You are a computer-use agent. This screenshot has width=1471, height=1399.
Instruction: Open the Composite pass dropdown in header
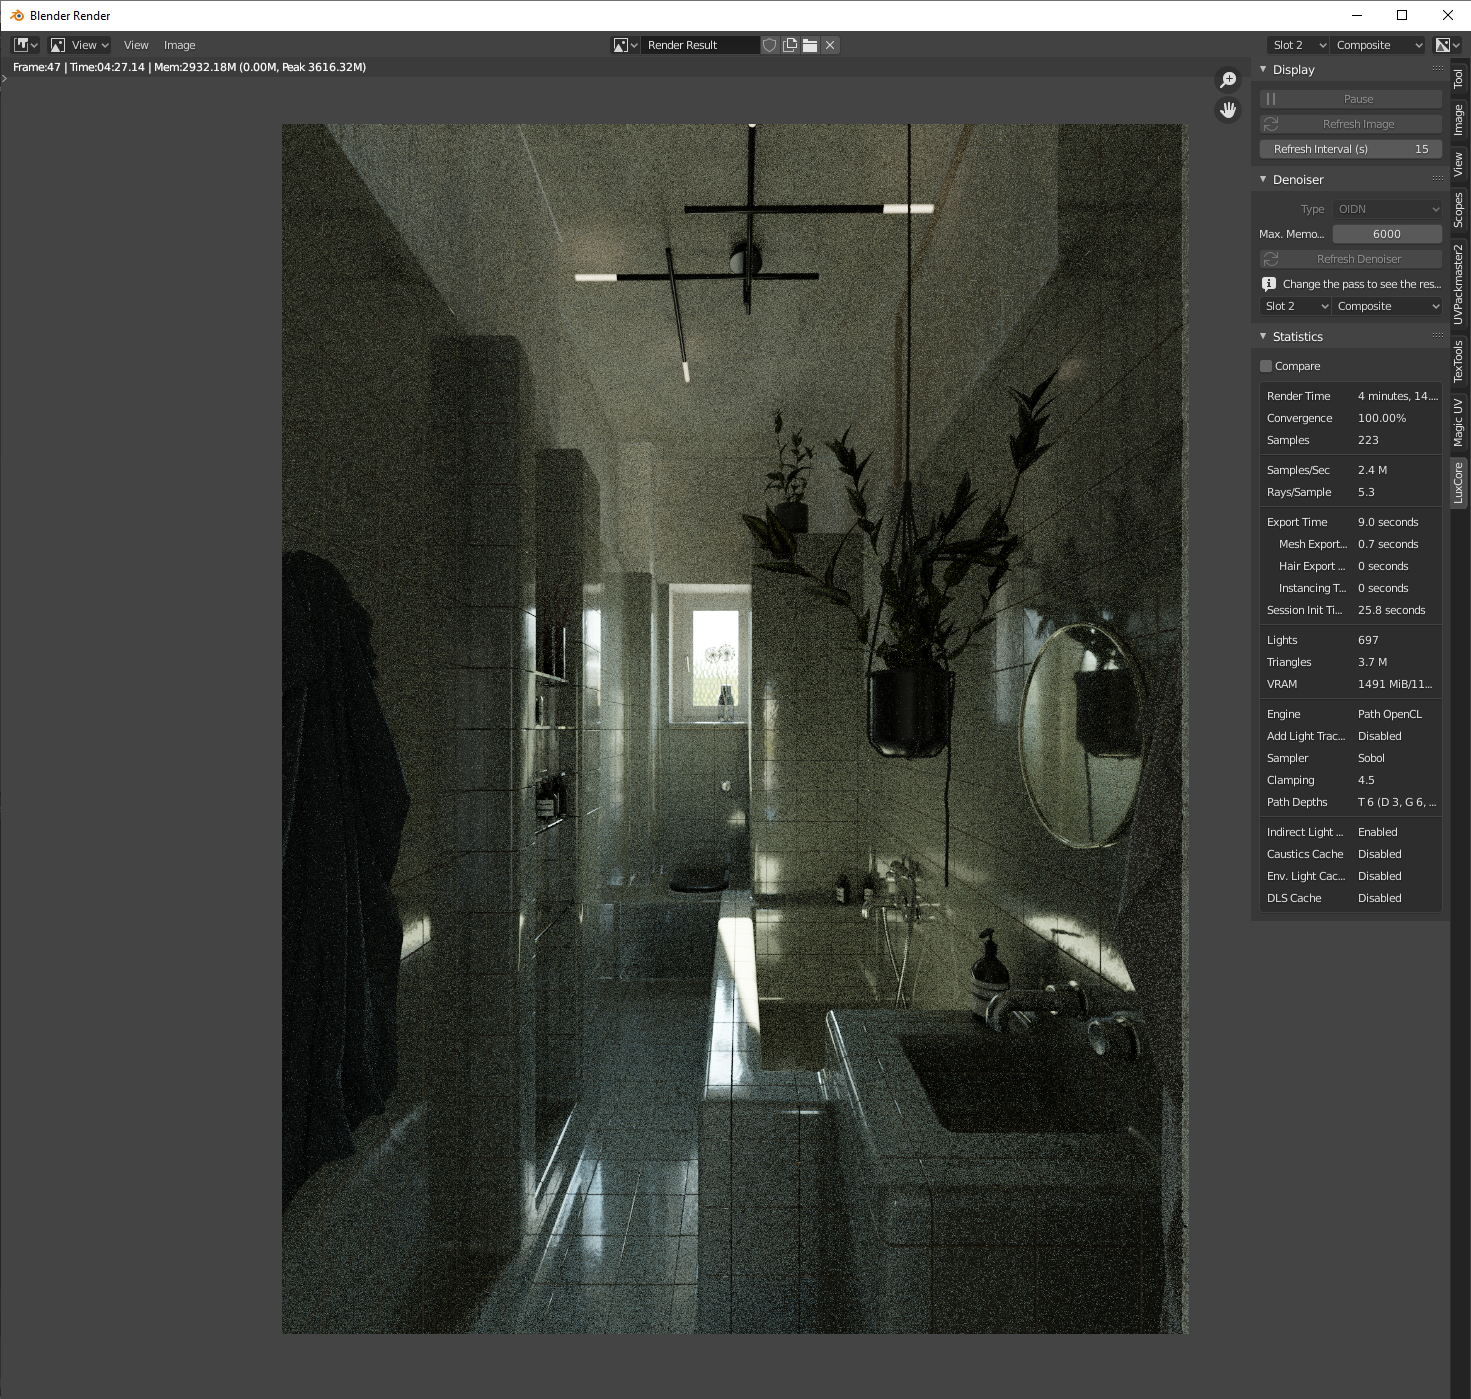pos(1378,45)
